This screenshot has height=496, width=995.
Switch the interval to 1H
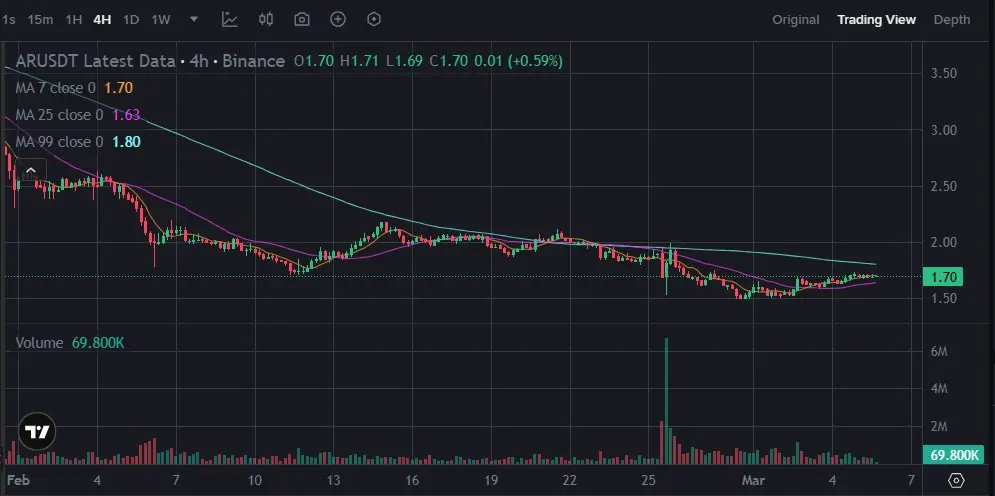(x=74, y=20)
